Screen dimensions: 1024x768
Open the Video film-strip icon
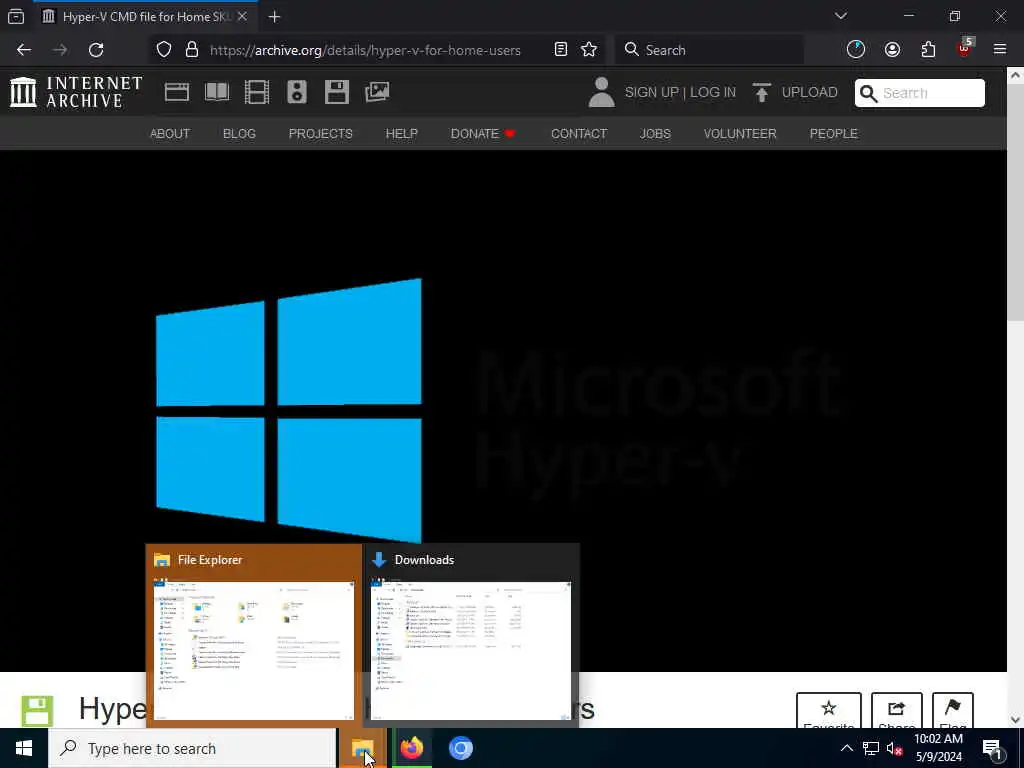257,92
